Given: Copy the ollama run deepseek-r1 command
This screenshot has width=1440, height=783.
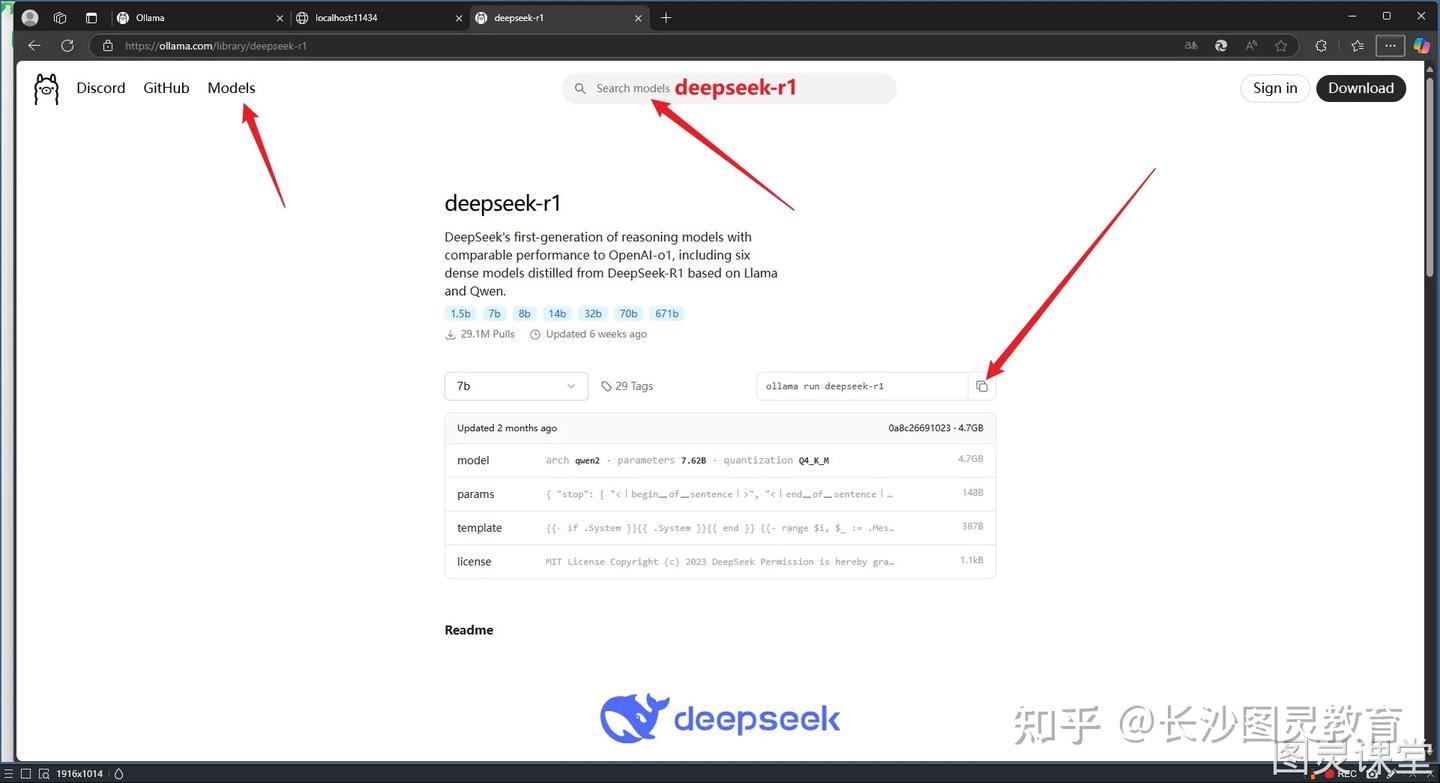Looking at the screenshot, I should (981, 386).
